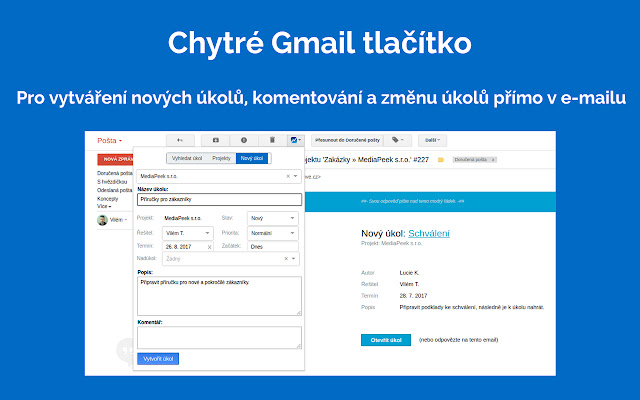
Task: Click the Popis textarea resize handle
Action: (x=299, y=313)
